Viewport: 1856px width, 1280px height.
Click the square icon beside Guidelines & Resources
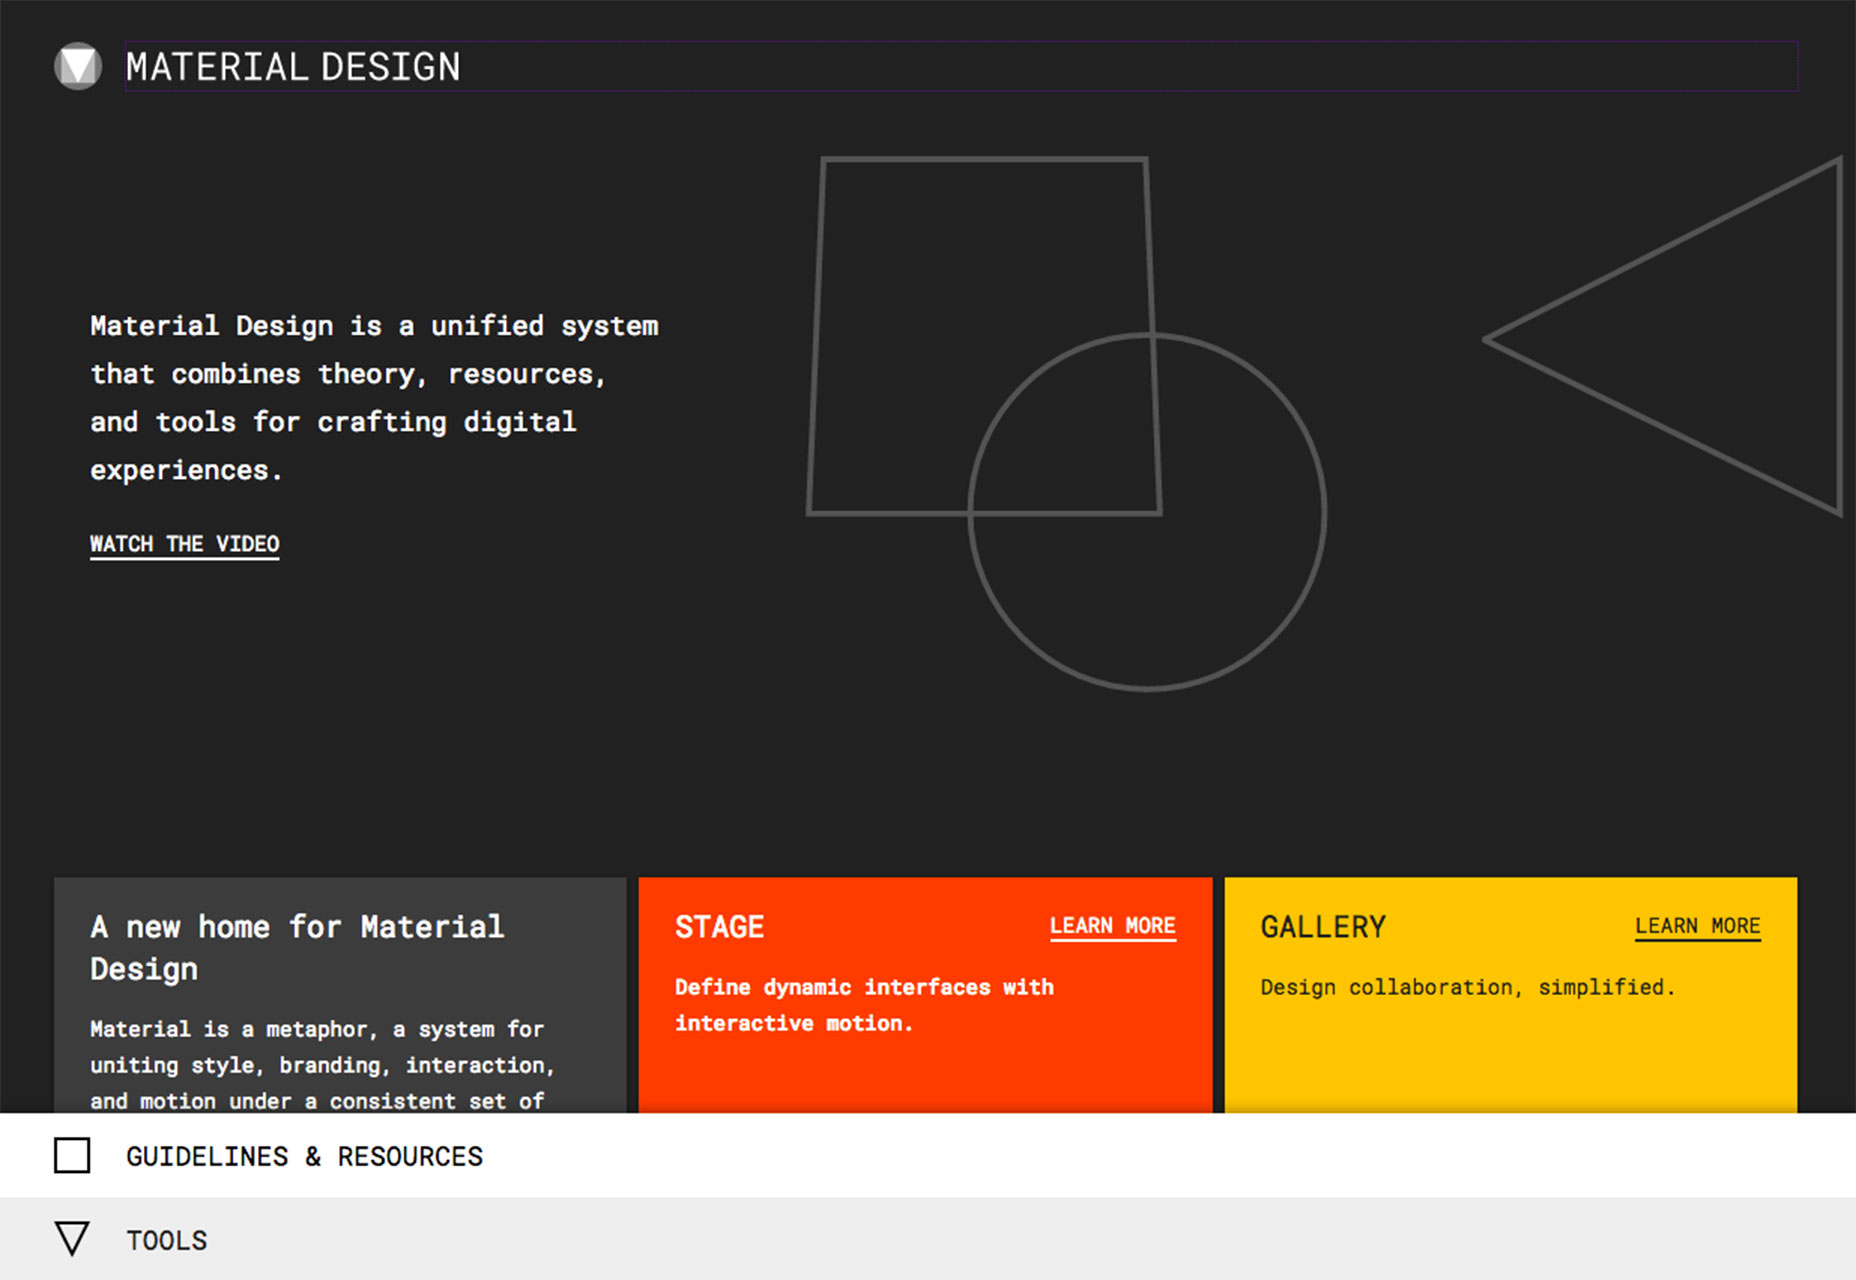click(72, 1155)
